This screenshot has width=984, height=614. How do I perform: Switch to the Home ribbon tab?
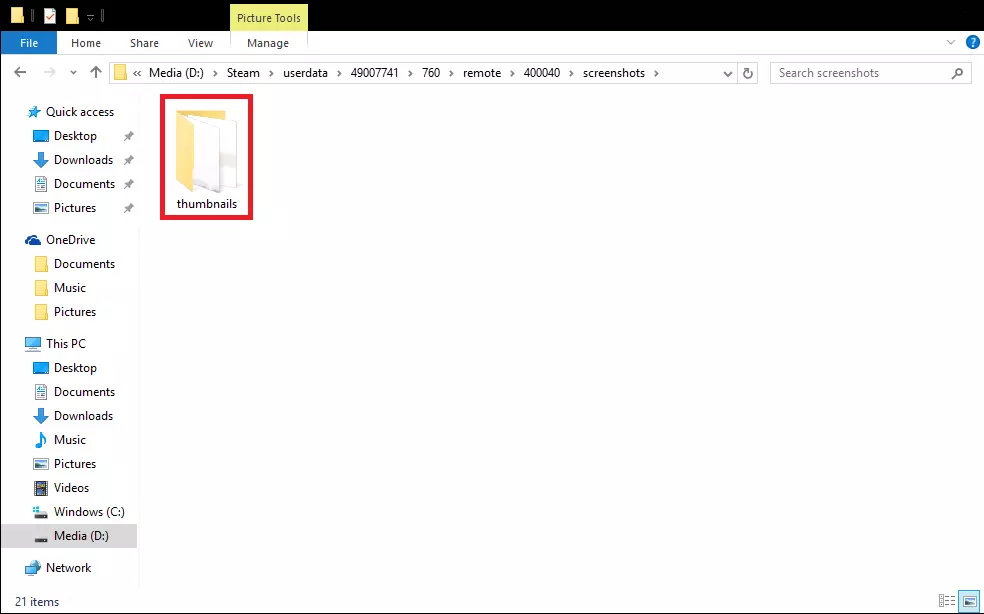tap(86, 43)
